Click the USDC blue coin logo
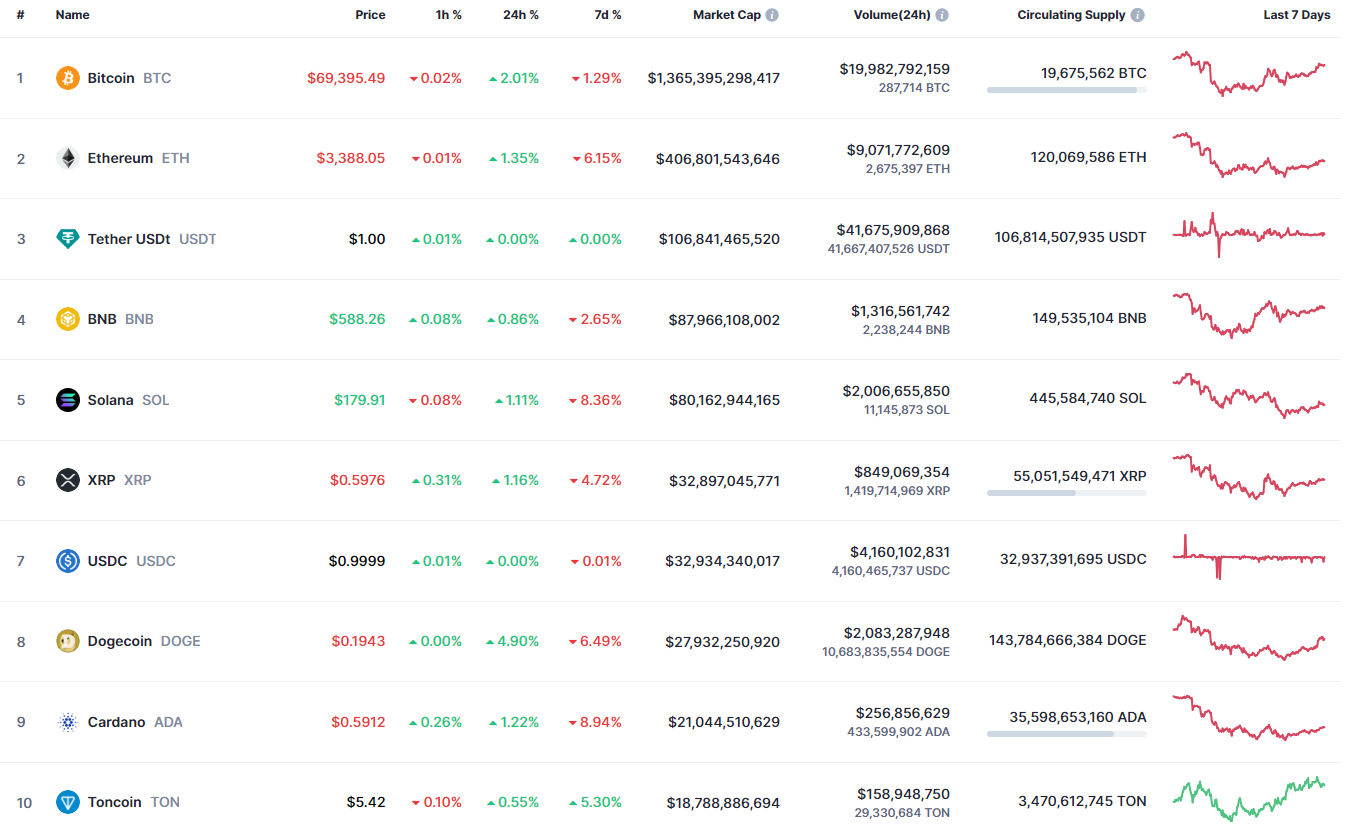The width and height of the screenshot is (1364, 837). [66, 561]
